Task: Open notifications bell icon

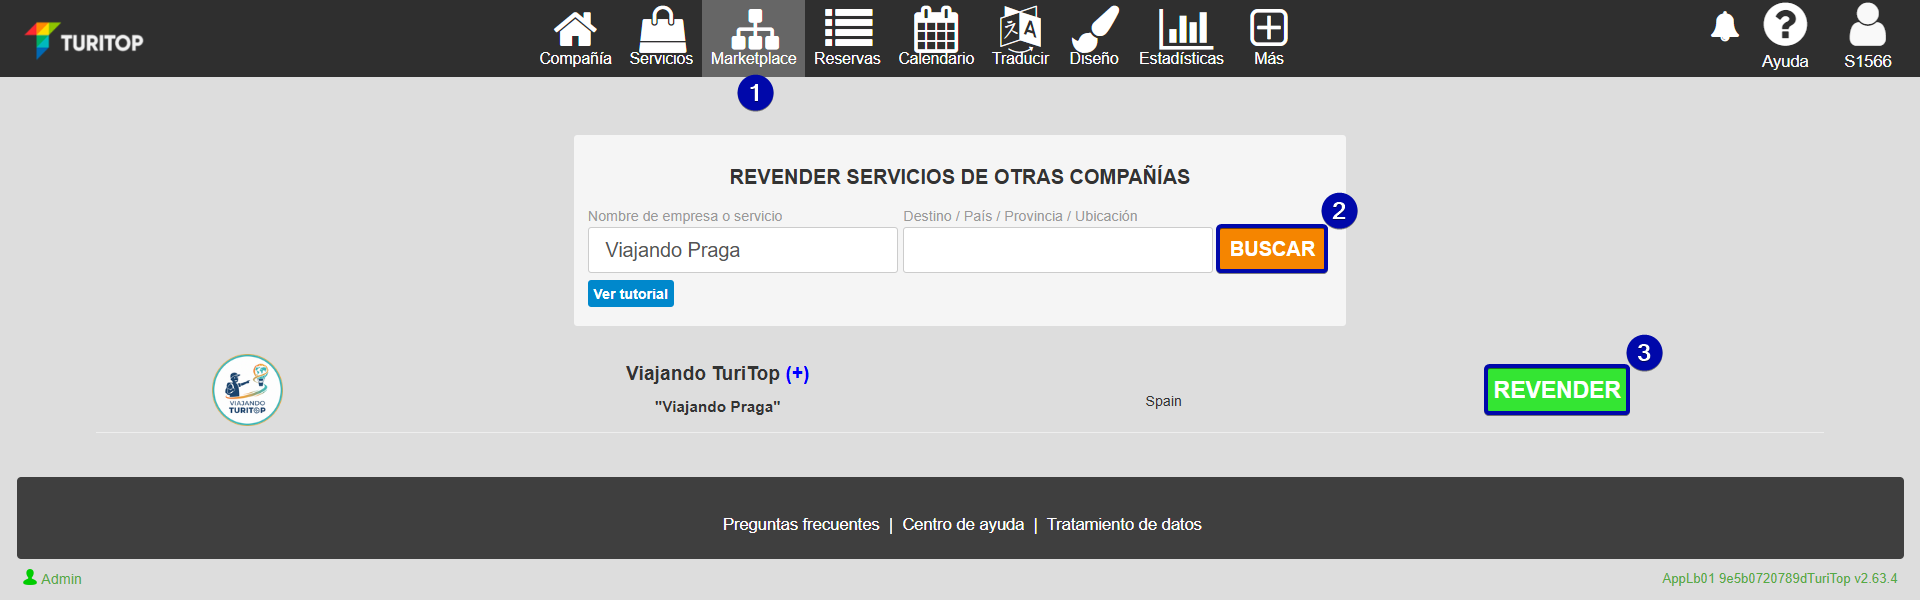Action: [1724, 27]
